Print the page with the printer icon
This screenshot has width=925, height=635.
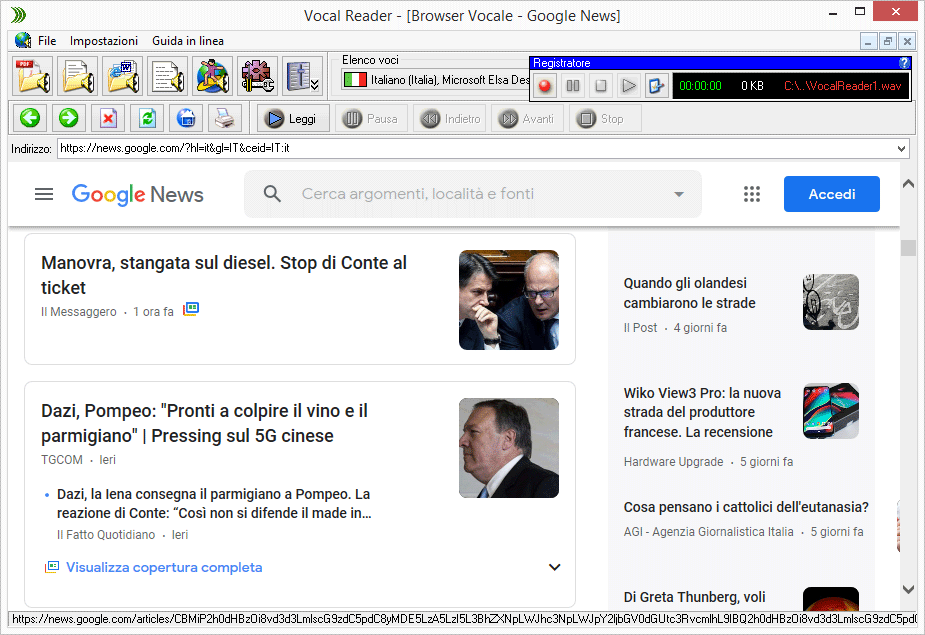pos(225,119)
